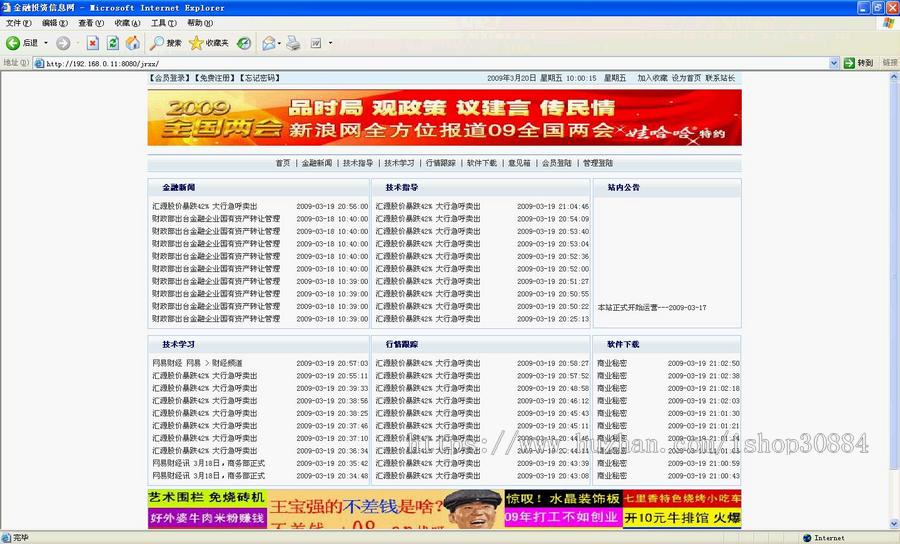This screenshot has height=544, width=900.
Task: Click the 艺术围栏 免烧砖机 ad
Action: click(x=207, y=498)
